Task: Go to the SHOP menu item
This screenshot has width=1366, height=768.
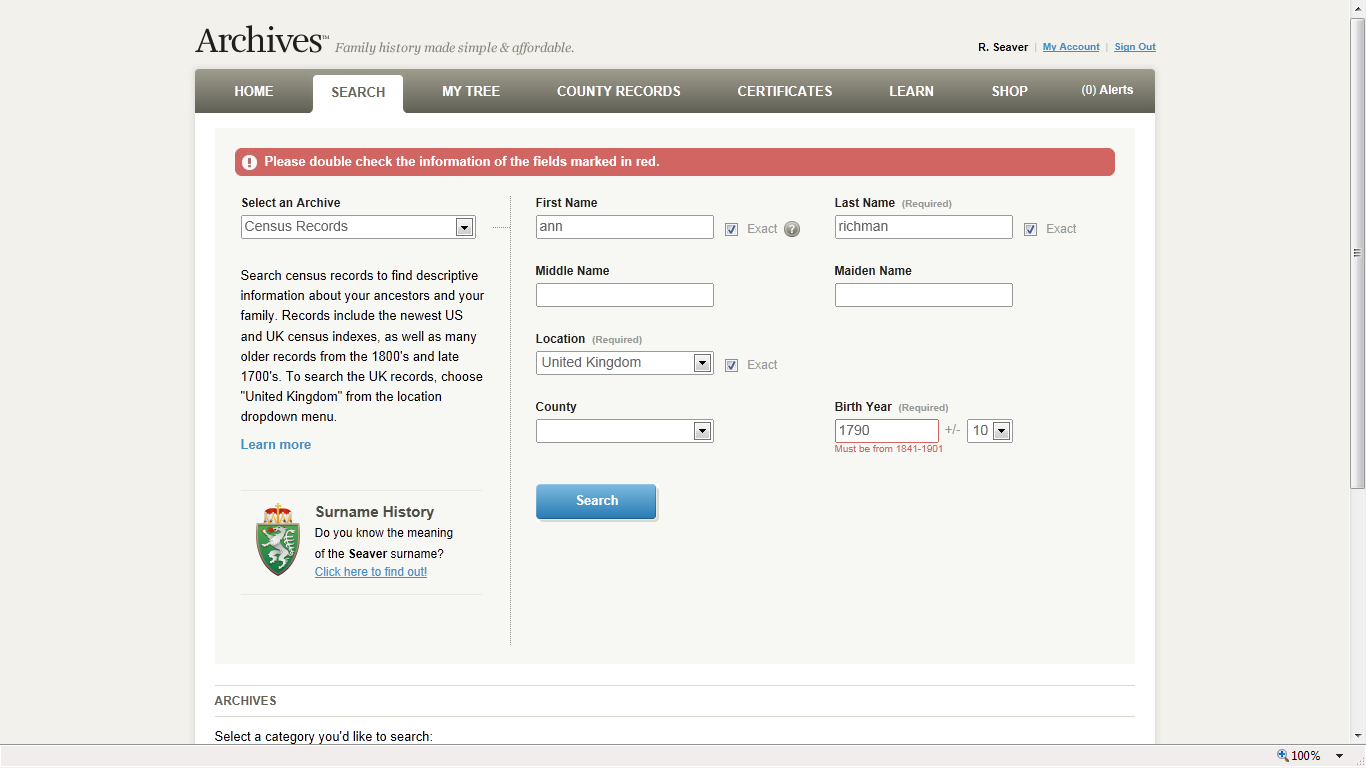Action: 1009,91
